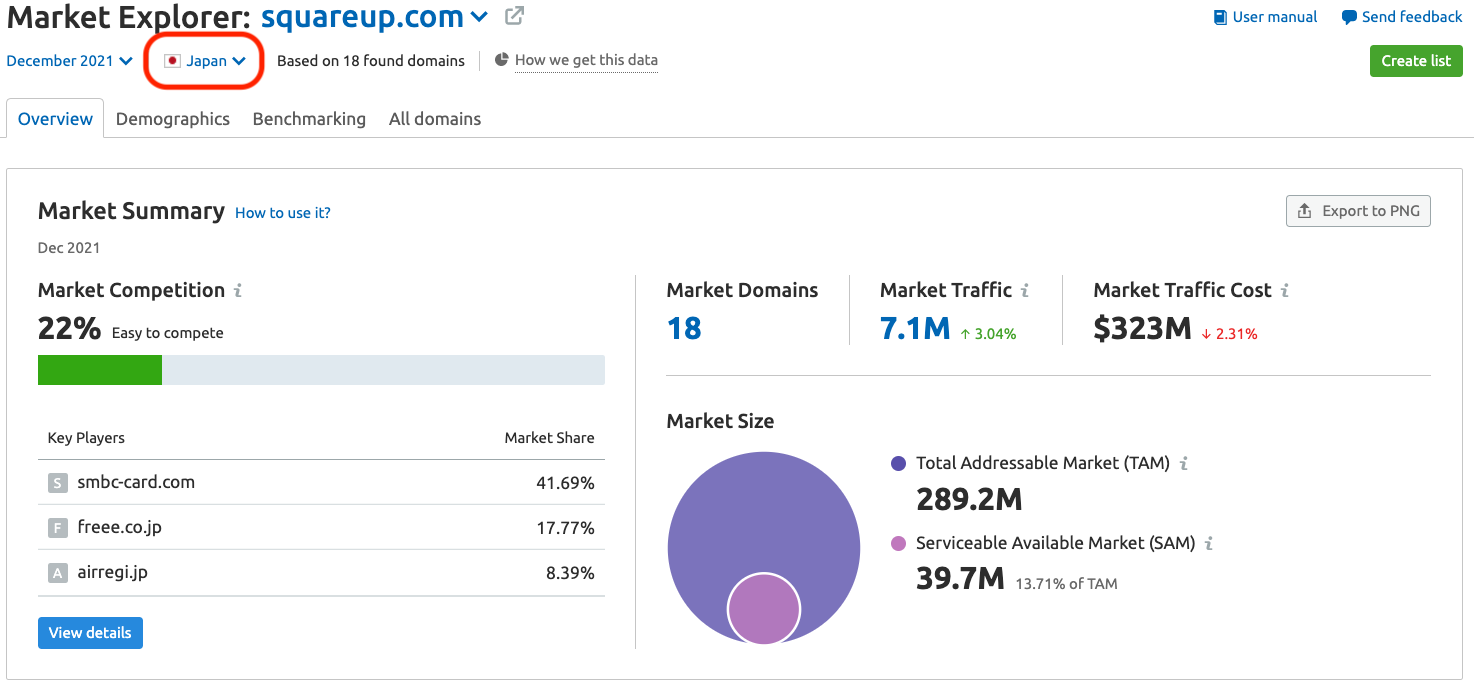Click the Export to PNG button
The height and width of the screenshot is (688, 1474).
pyautogui.click(x=1358, y=211)
